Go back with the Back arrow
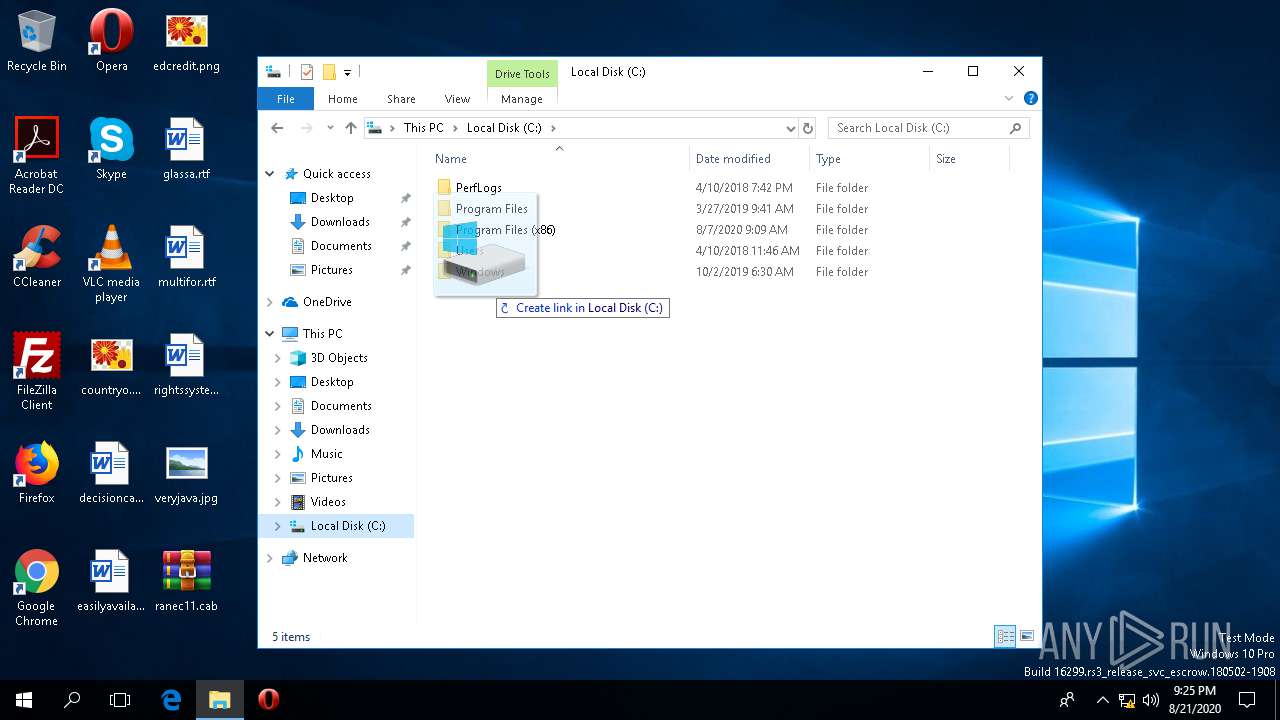1280x720 pixels. [x=278, y=128]
